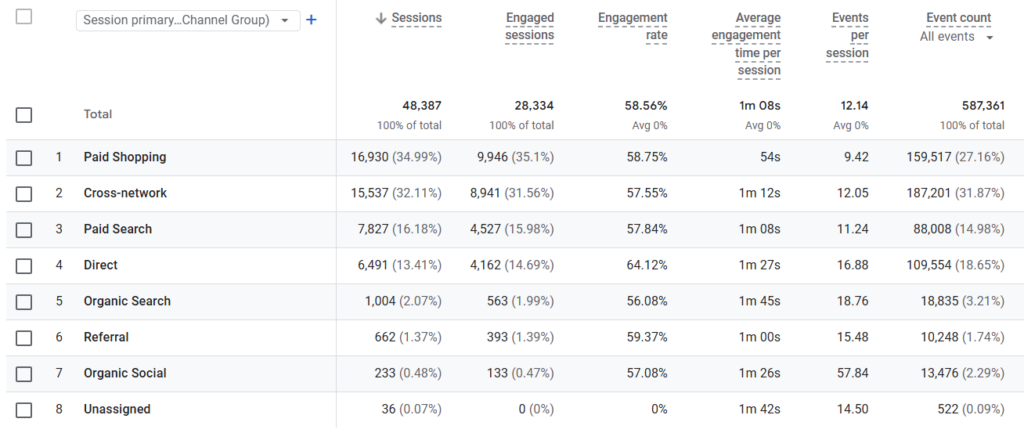Image resolution: width=1024 pixels, height=433 pixels.
Task: Sort table by Events per session
Action: (848, 35)
